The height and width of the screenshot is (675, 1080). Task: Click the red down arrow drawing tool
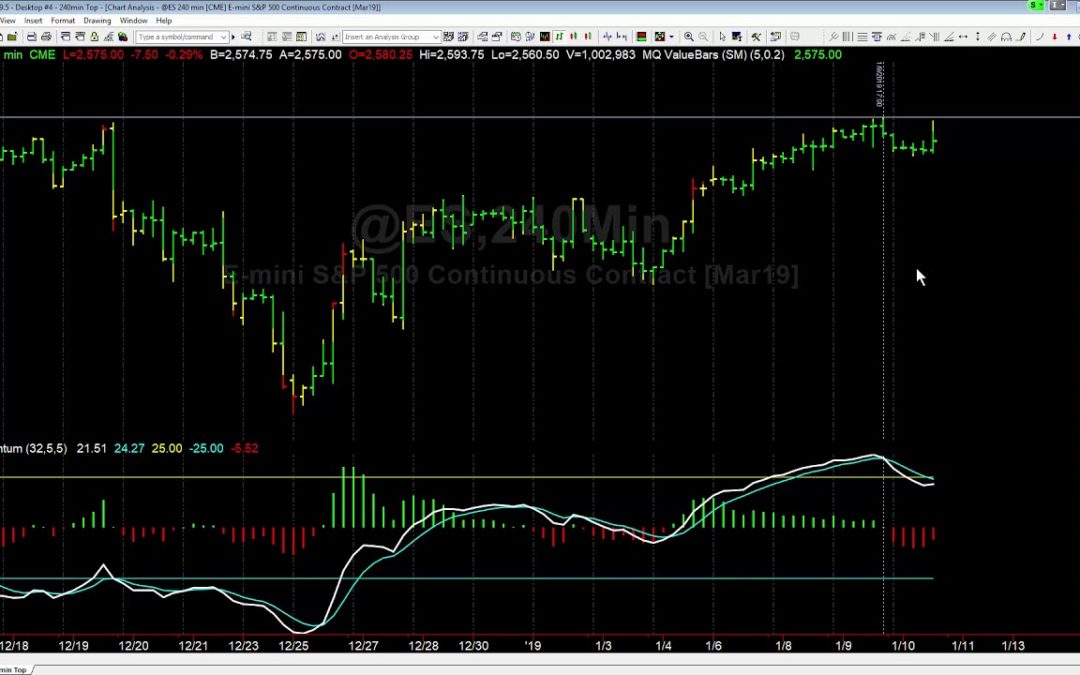pyautogui.click(x=1055, y=37)
